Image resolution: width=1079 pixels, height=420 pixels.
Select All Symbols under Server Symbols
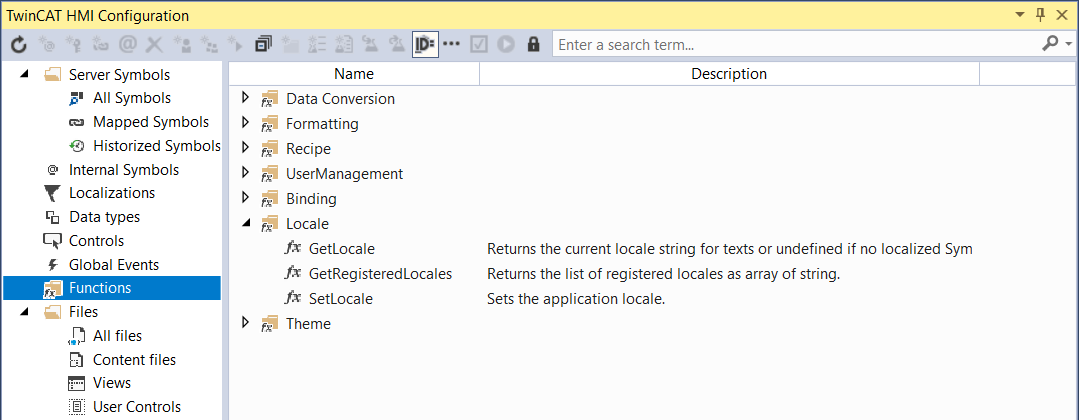[132, 98]
